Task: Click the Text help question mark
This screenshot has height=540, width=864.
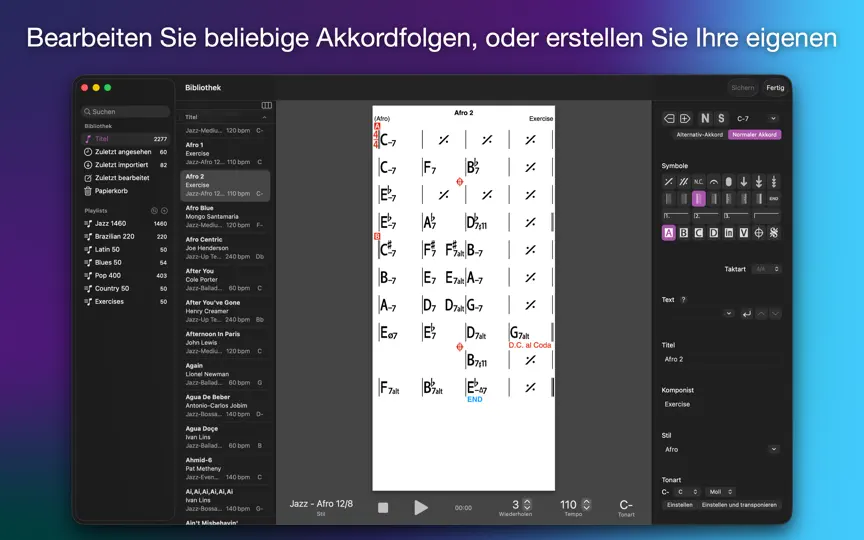Action: (x=683, y=300)
